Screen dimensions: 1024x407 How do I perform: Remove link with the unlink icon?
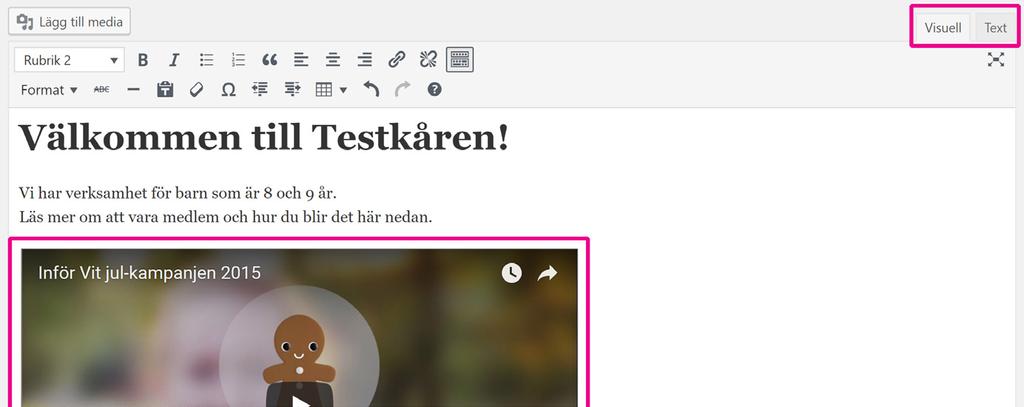(428, 60)
